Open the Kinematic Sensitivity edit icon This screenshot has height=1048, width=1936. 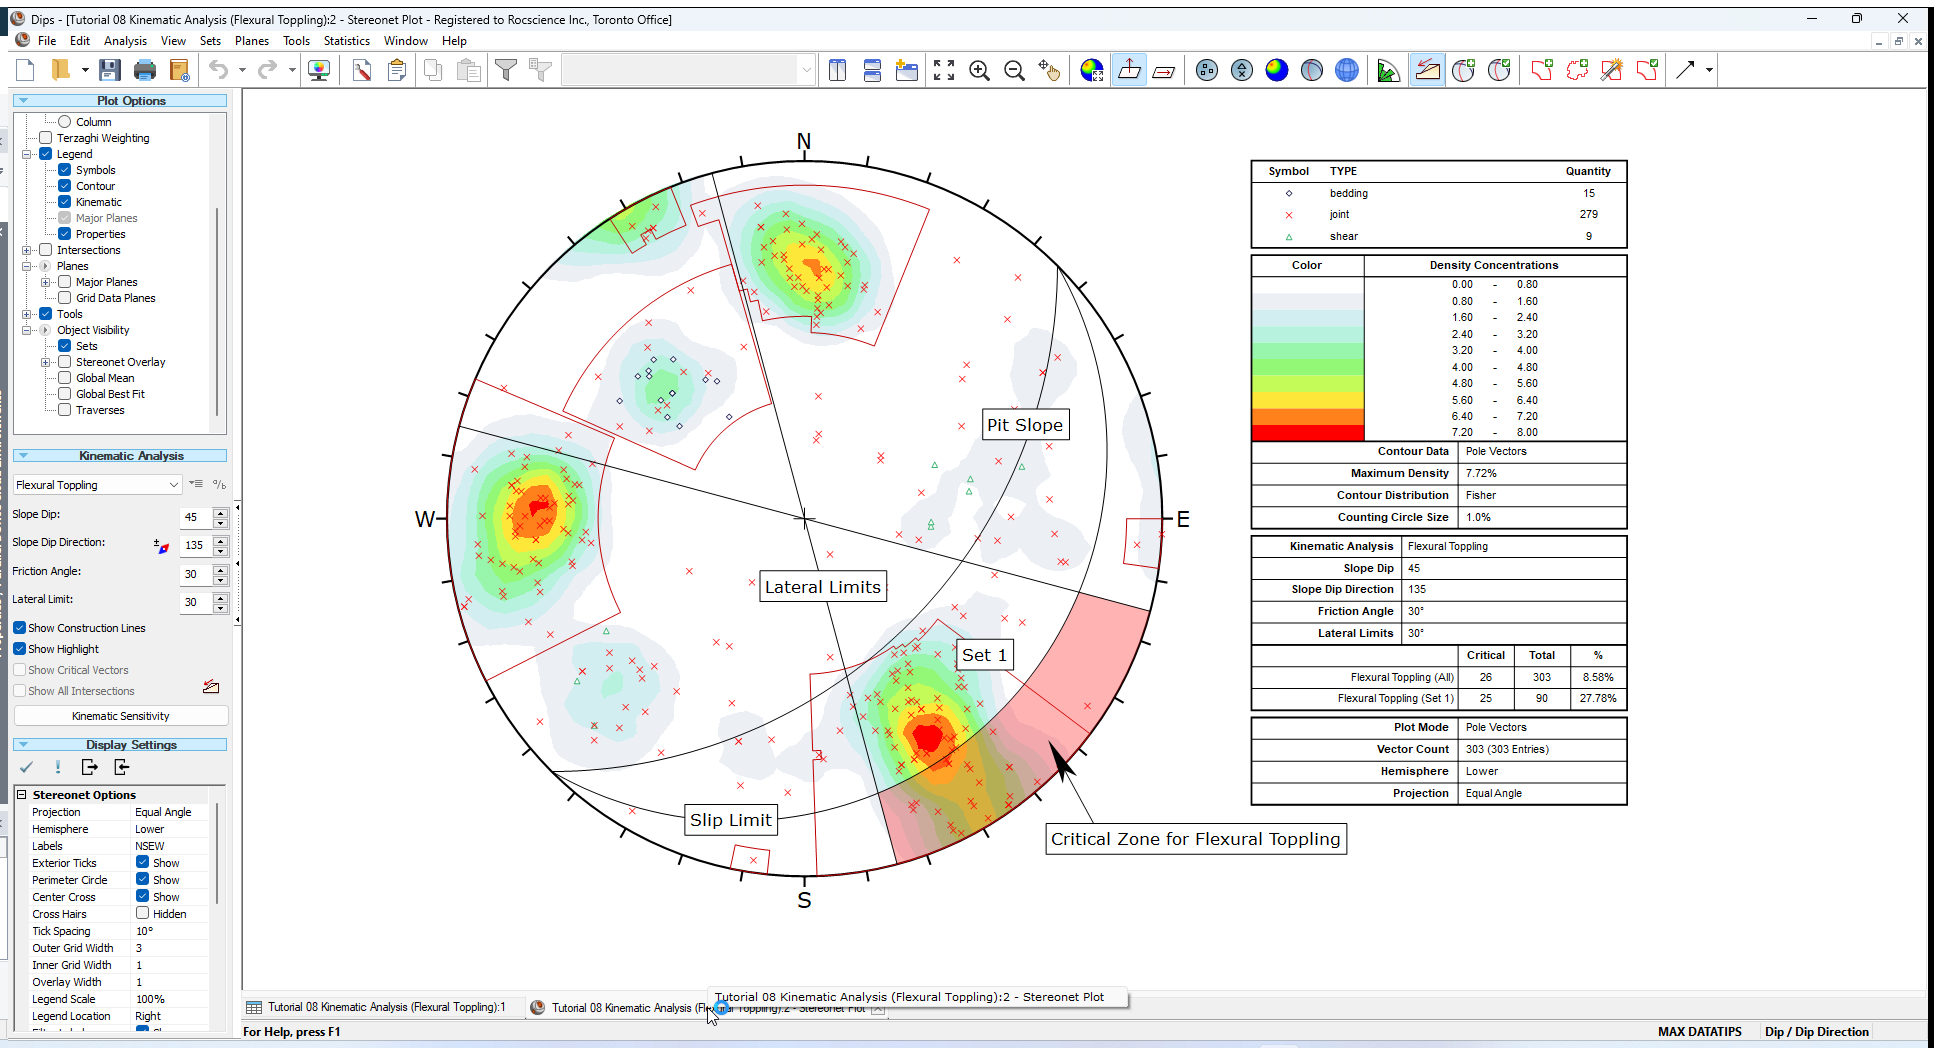(211, 686)
